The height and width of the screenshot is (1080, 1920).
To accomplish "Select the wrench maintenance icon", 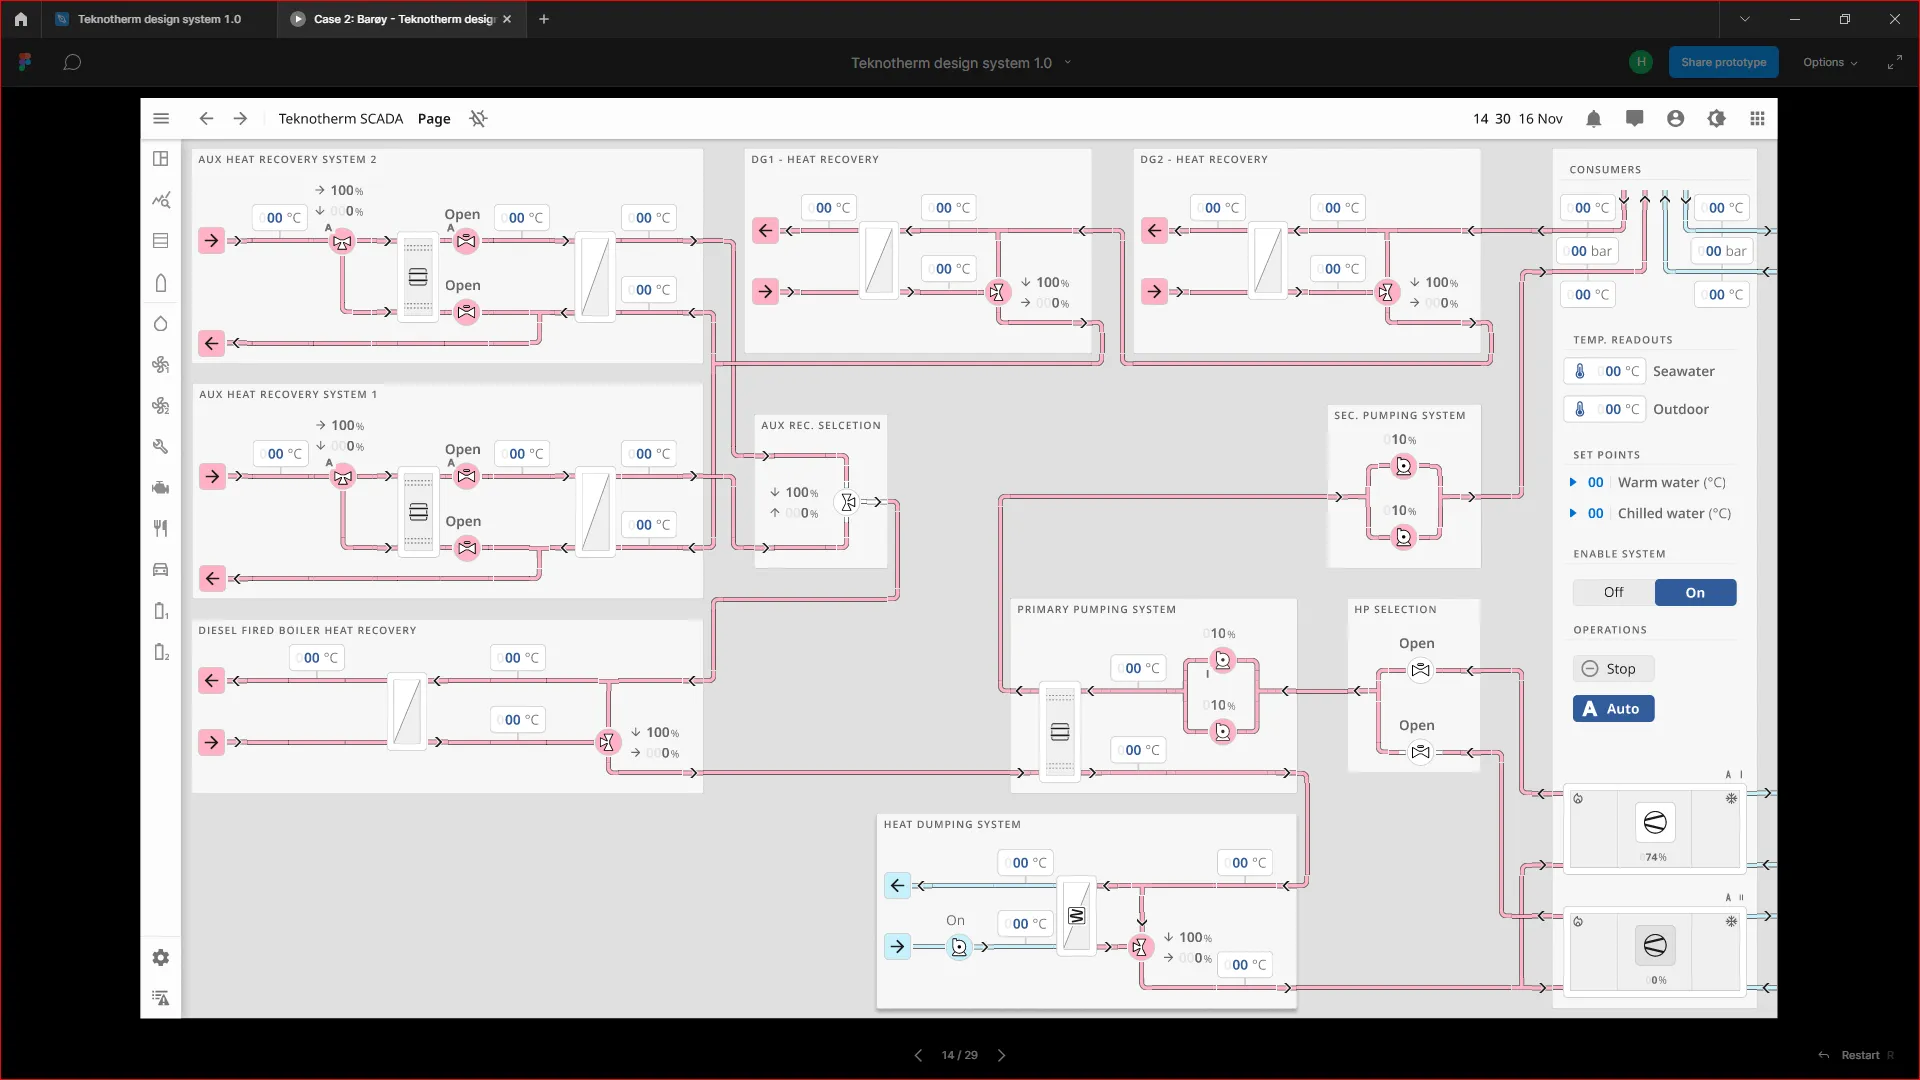I will pyautogui.click(x=160, y=446).
